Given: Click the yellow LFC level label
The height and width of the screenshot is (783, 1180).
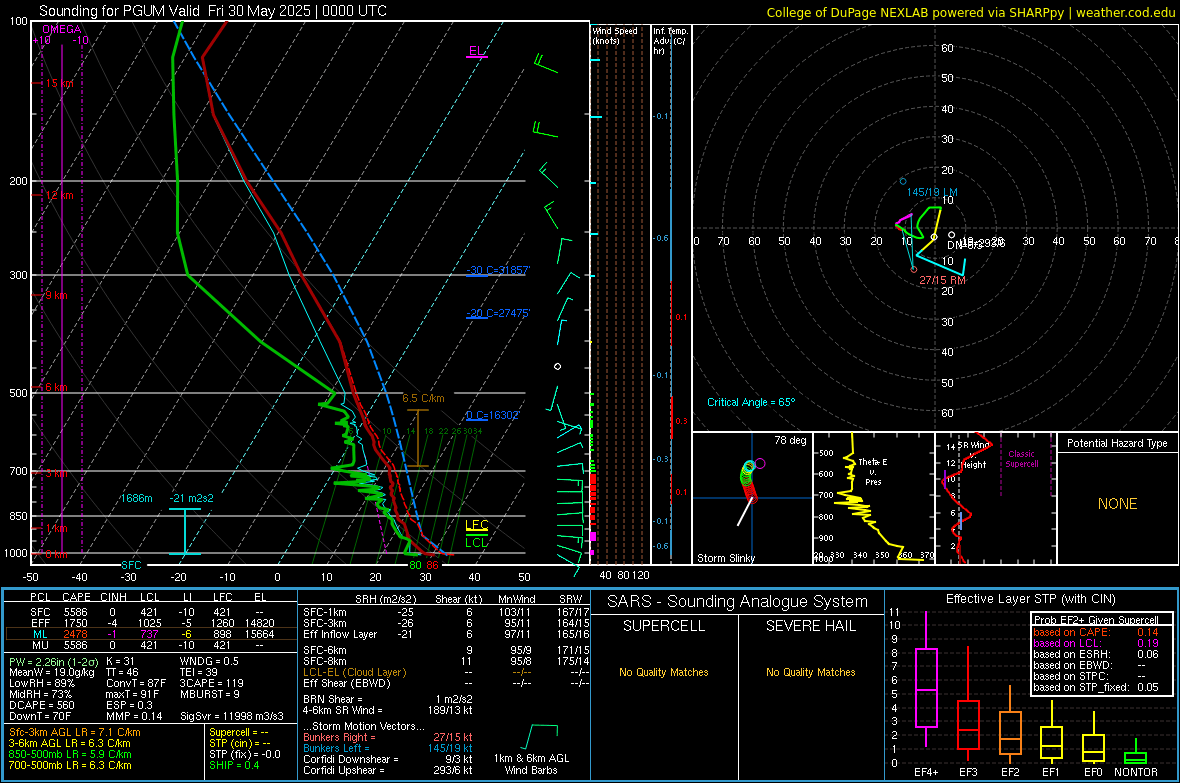Looking at the screenshot, I should pyautogui.click(x=476, y=525).
